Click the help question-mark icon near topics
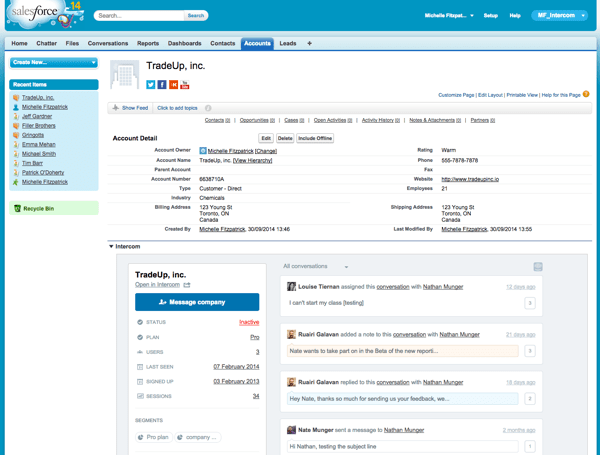Image resolution: width=600 pixels, height=455 pixels. pyautogui.click(x=208, y=108)
